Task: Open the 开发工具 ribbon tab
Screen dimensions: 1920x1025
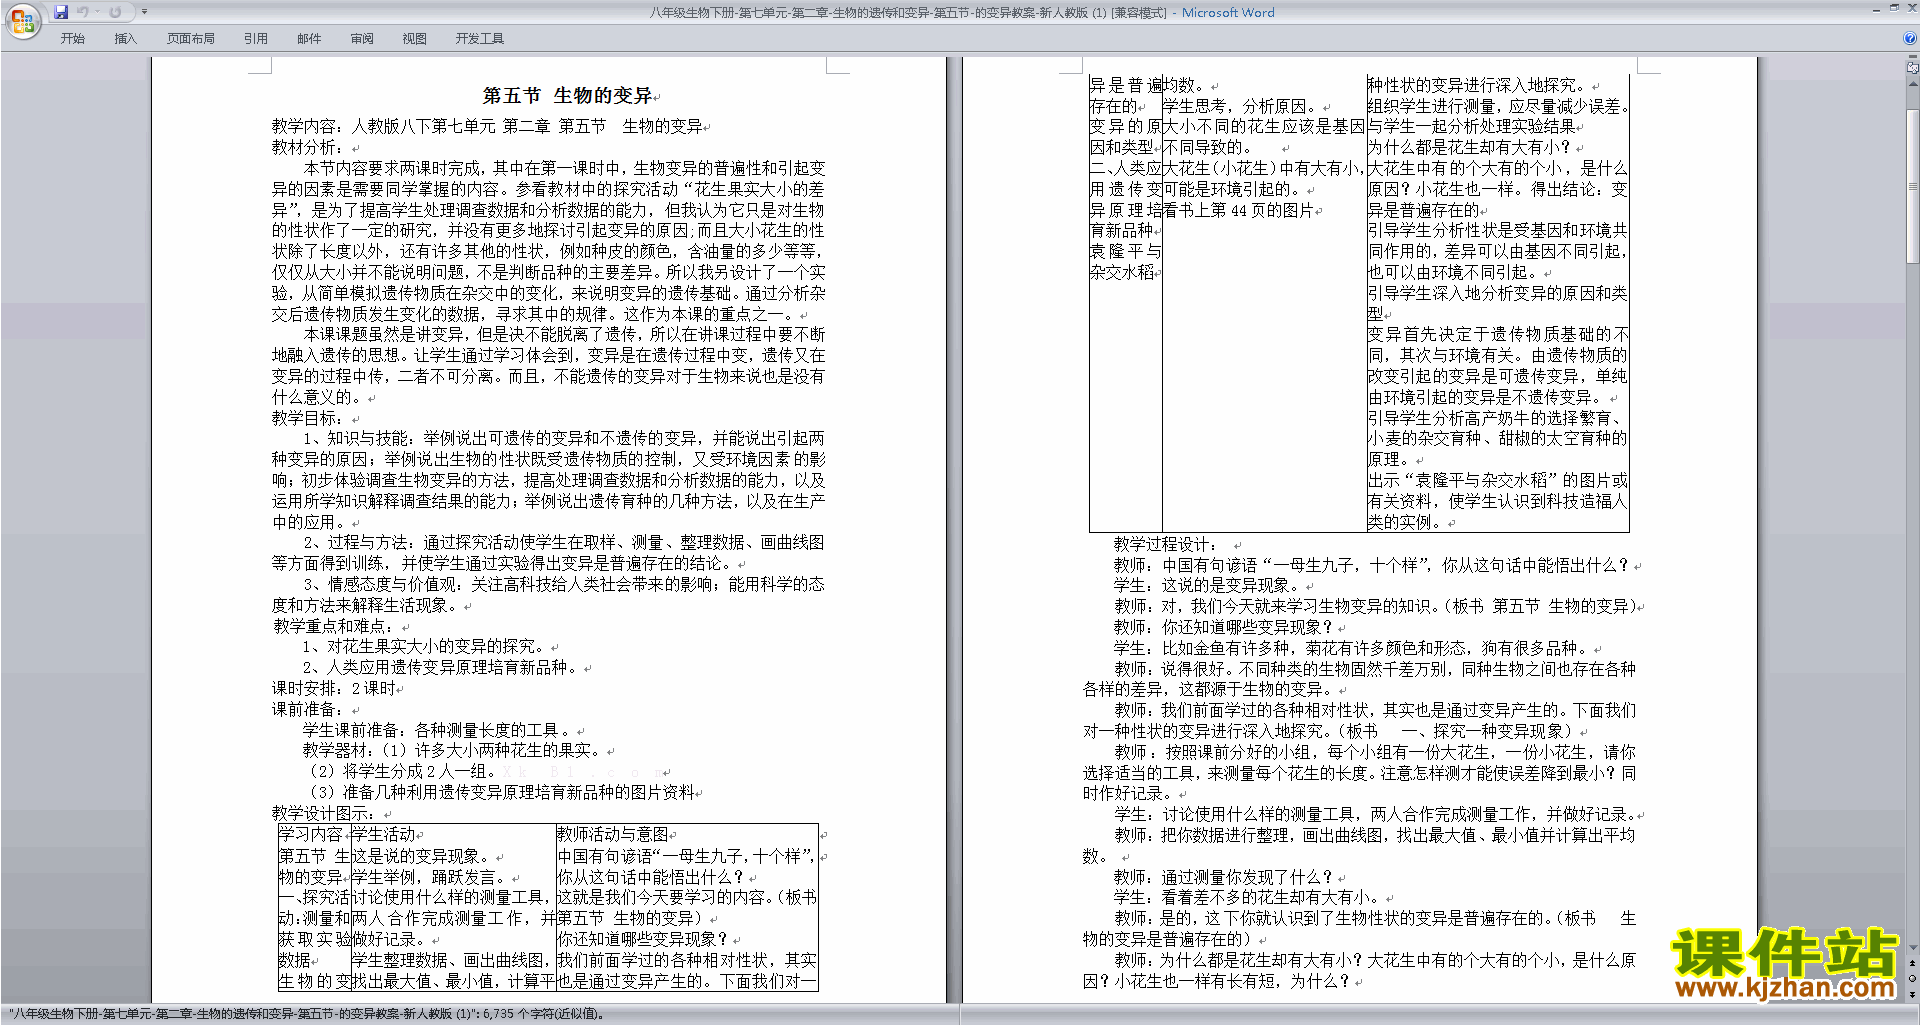Action: pos(480,39)
